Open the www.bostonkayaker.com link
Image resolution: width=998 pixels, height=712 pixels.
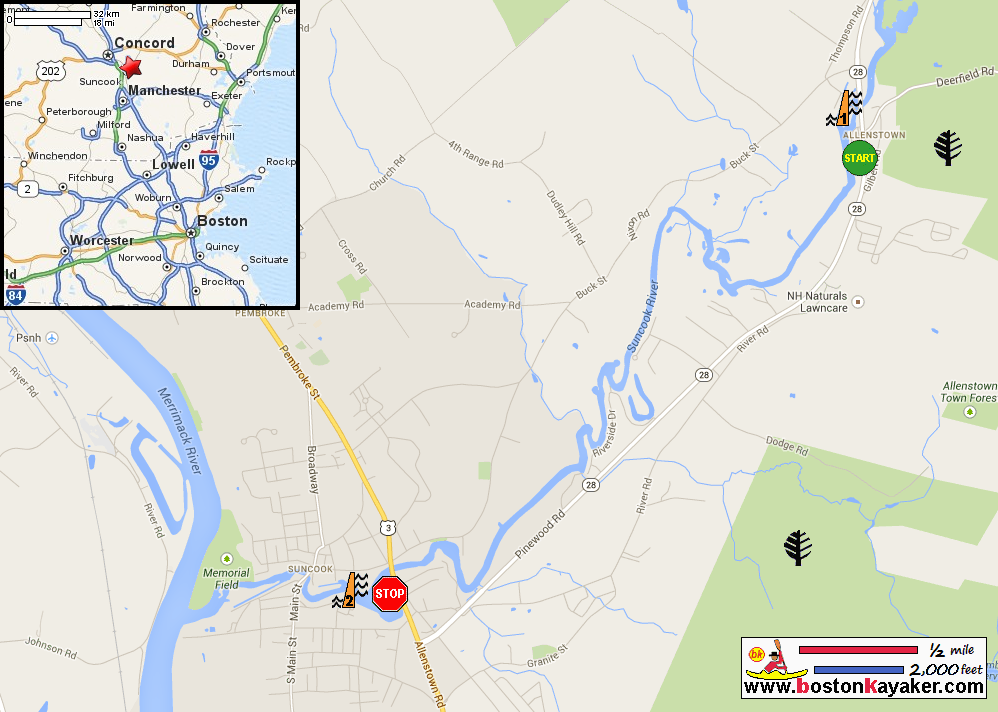click(x=864, y=687)
